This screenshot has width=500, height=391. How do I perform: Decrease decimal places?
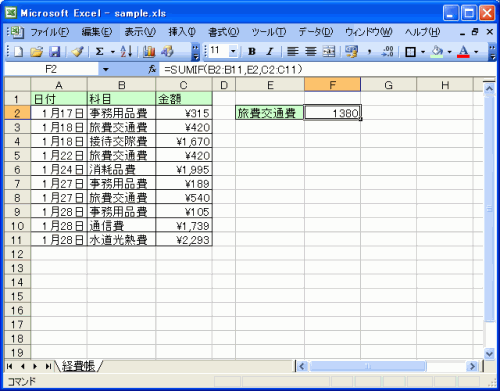388,52
